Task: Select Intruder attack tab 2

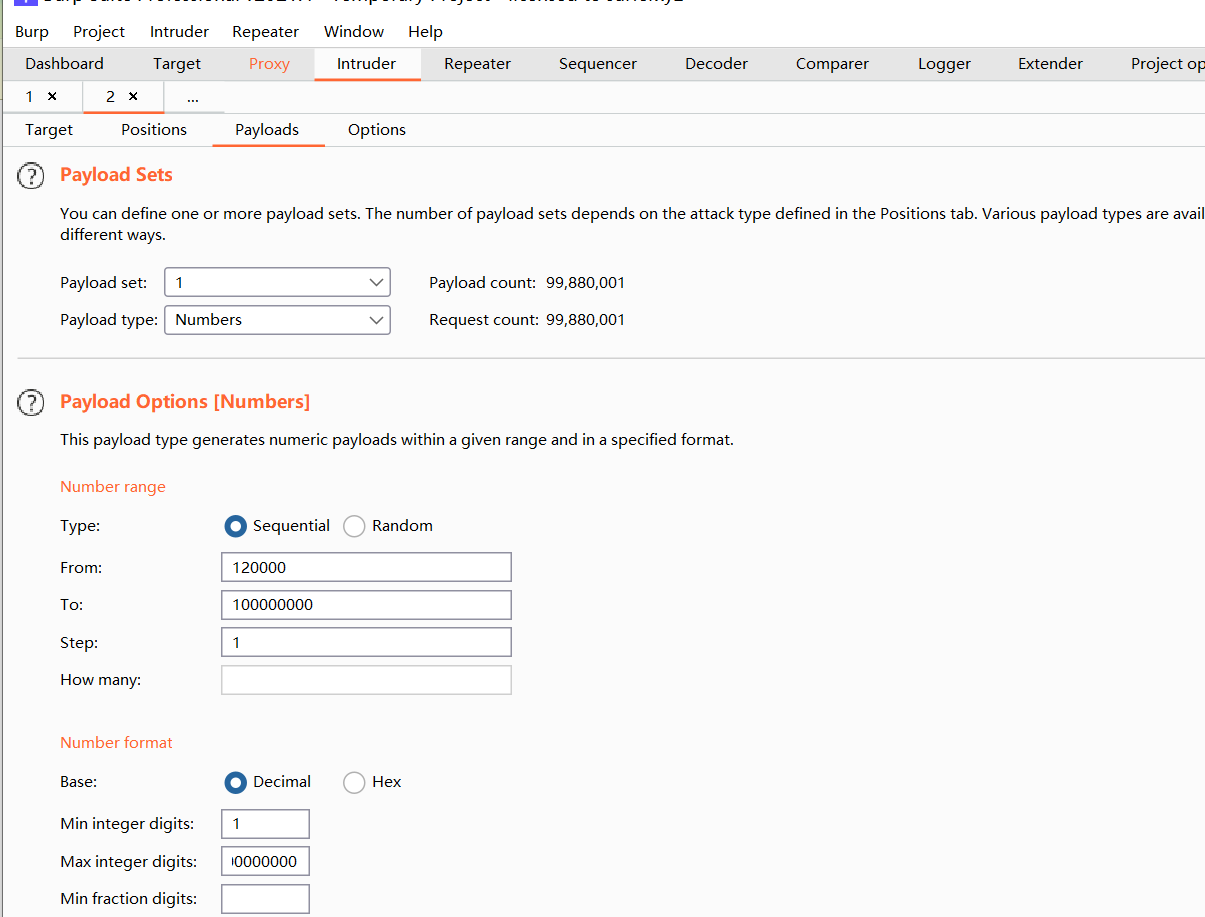Action: pos(110,96)
